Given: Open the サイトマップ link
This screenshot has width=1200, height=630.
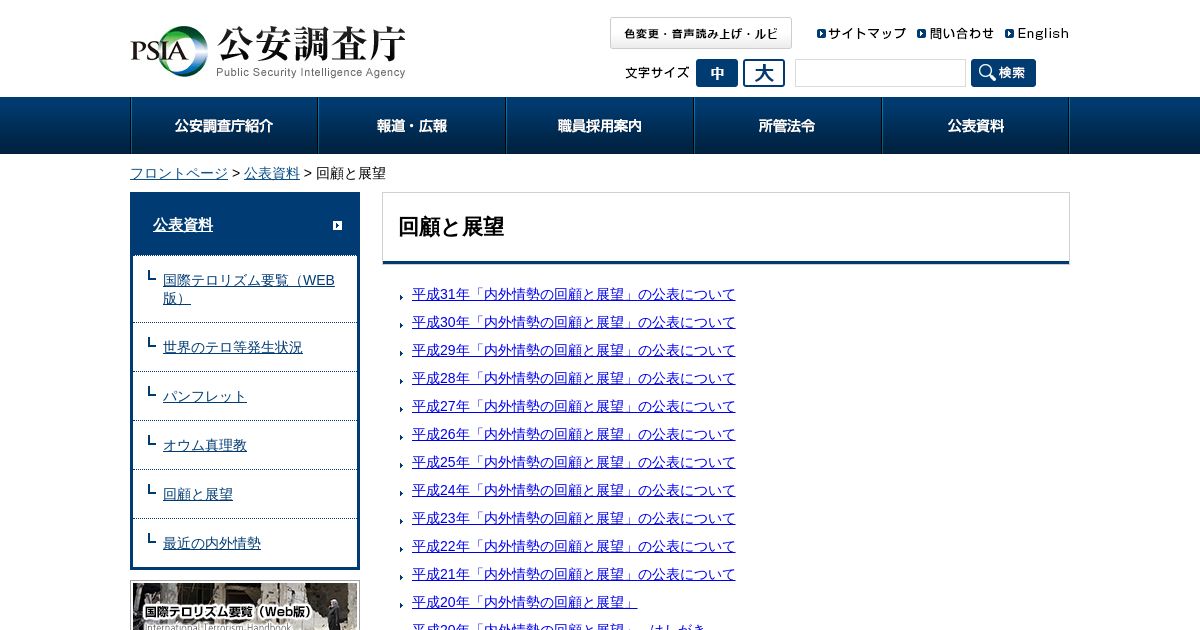Looking at the screenshot, I should tap(861, 33).
